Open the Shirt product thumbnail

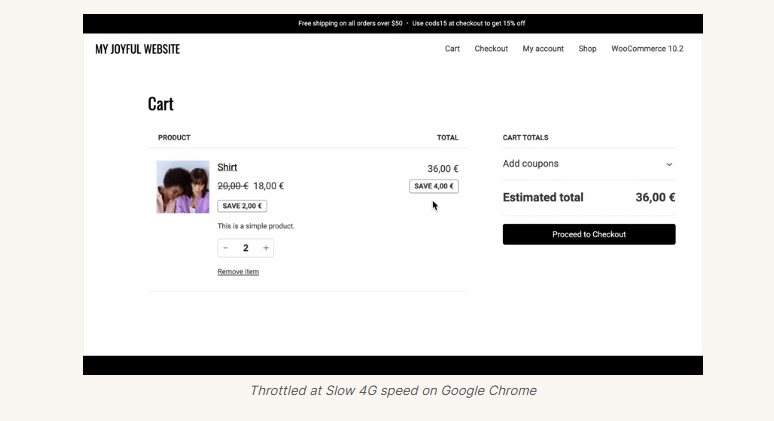pos(183,187)
